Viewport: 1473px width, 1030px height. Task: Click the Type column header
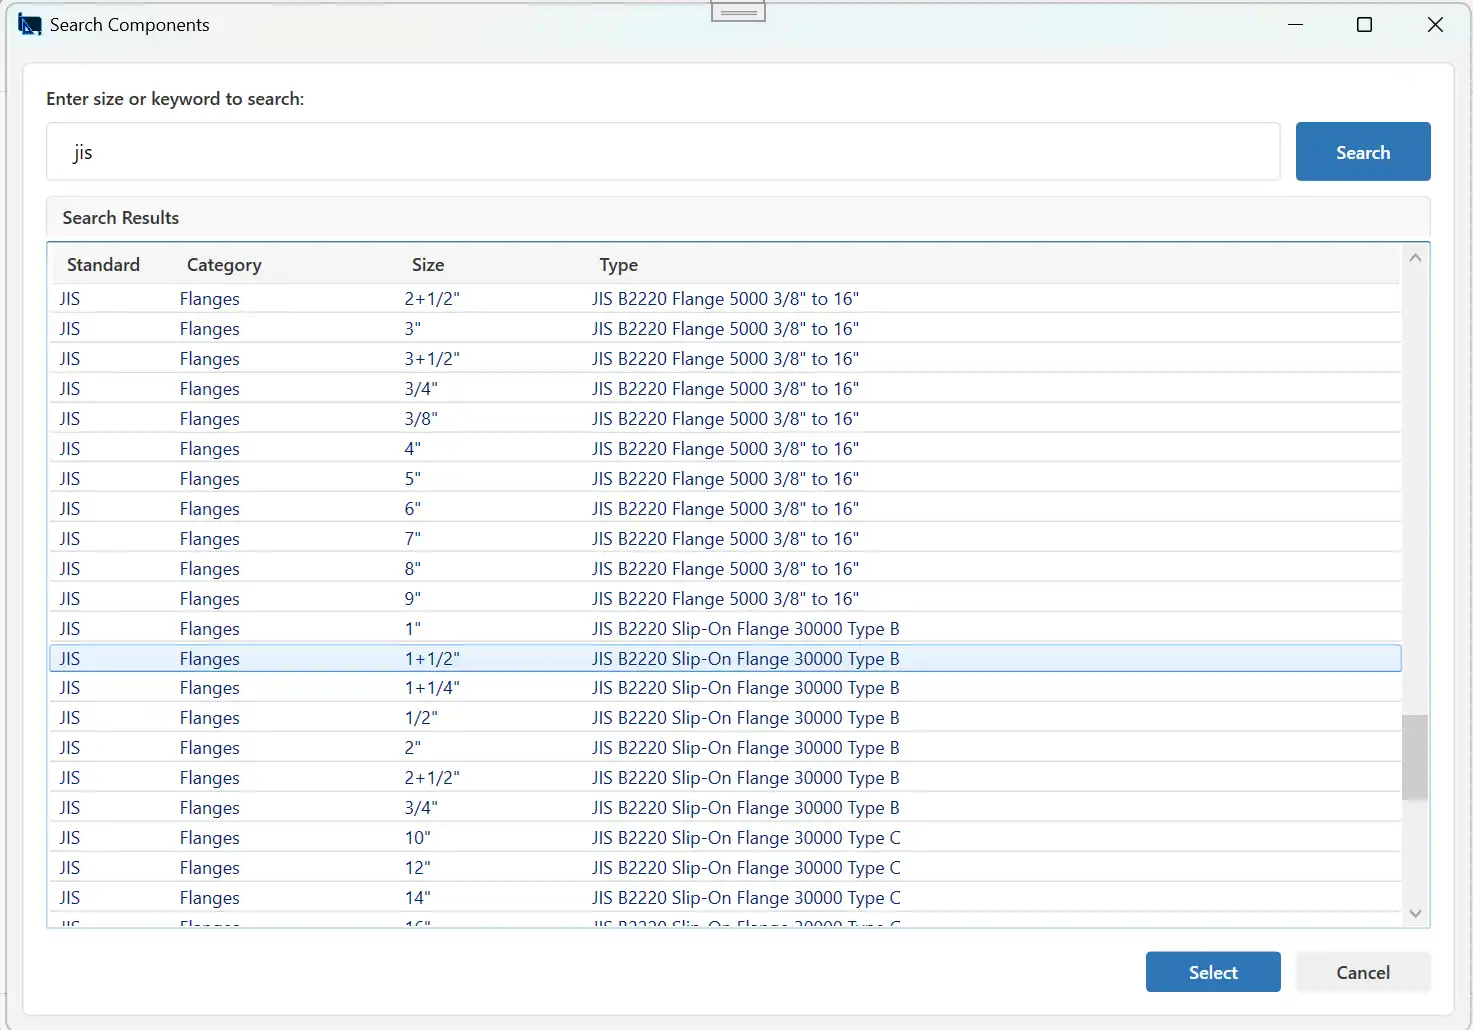point(619,265)
